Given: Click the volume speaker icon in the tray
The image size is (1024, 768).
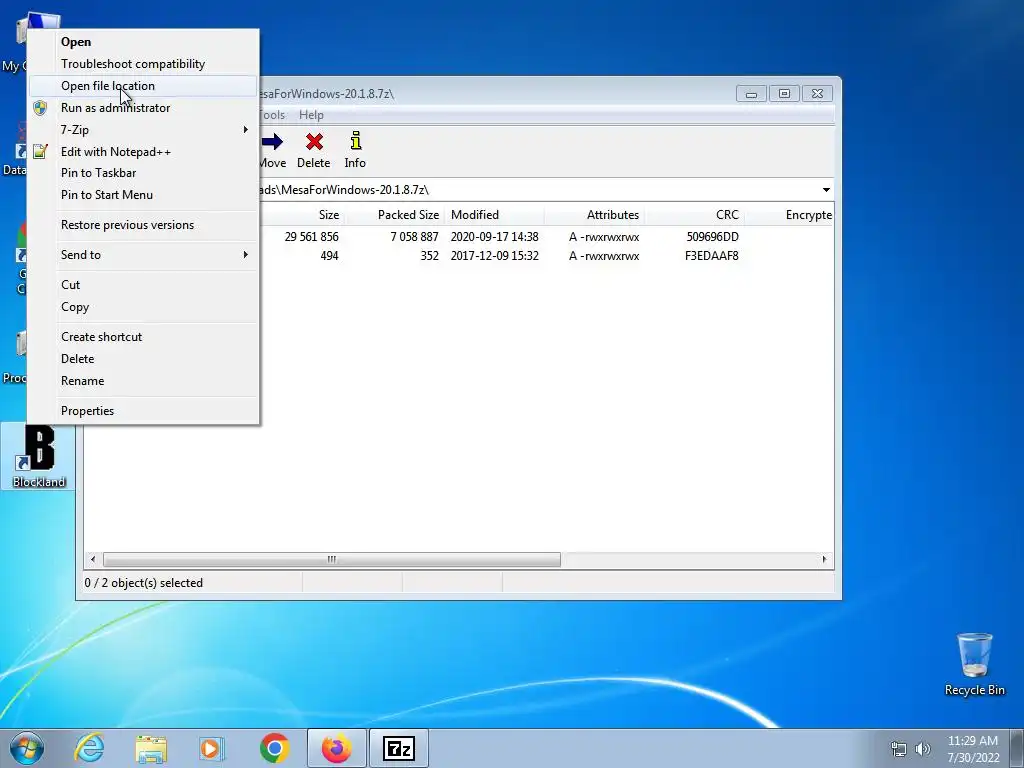Looking at the screenshot, I should [x=922, y=749].
